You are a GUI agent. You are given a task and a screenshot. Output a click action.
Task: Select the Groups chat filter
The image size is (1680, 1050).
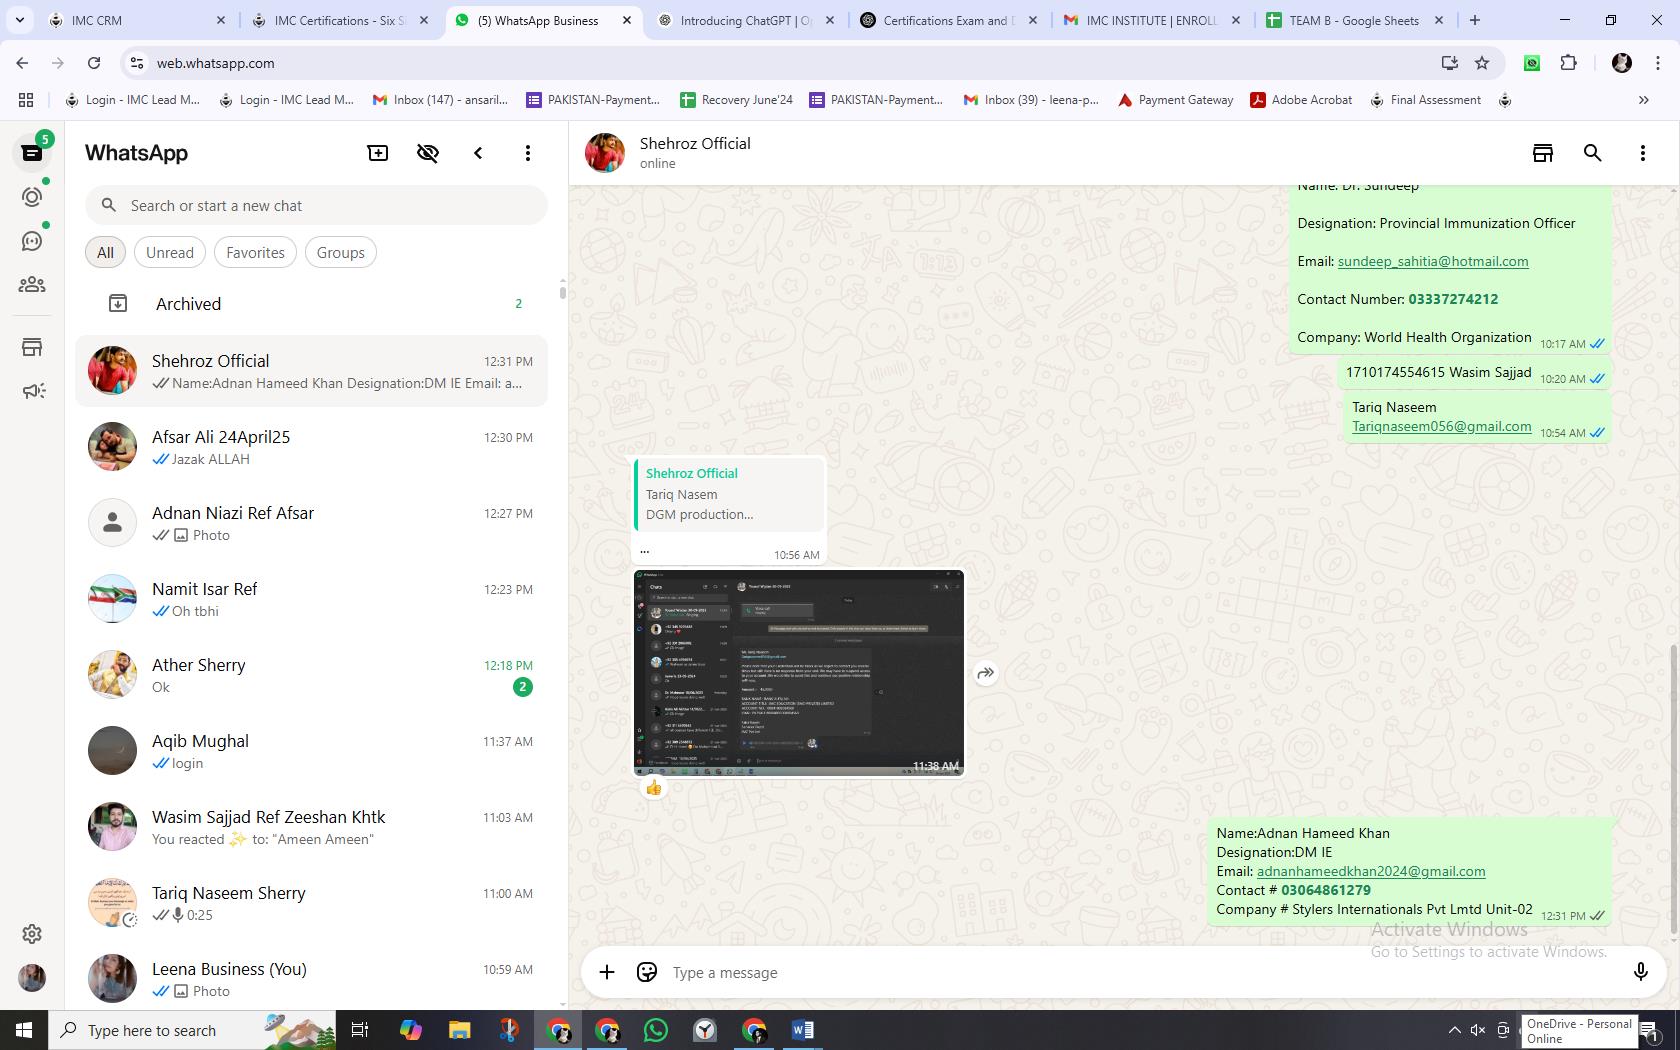pos(341,253)
